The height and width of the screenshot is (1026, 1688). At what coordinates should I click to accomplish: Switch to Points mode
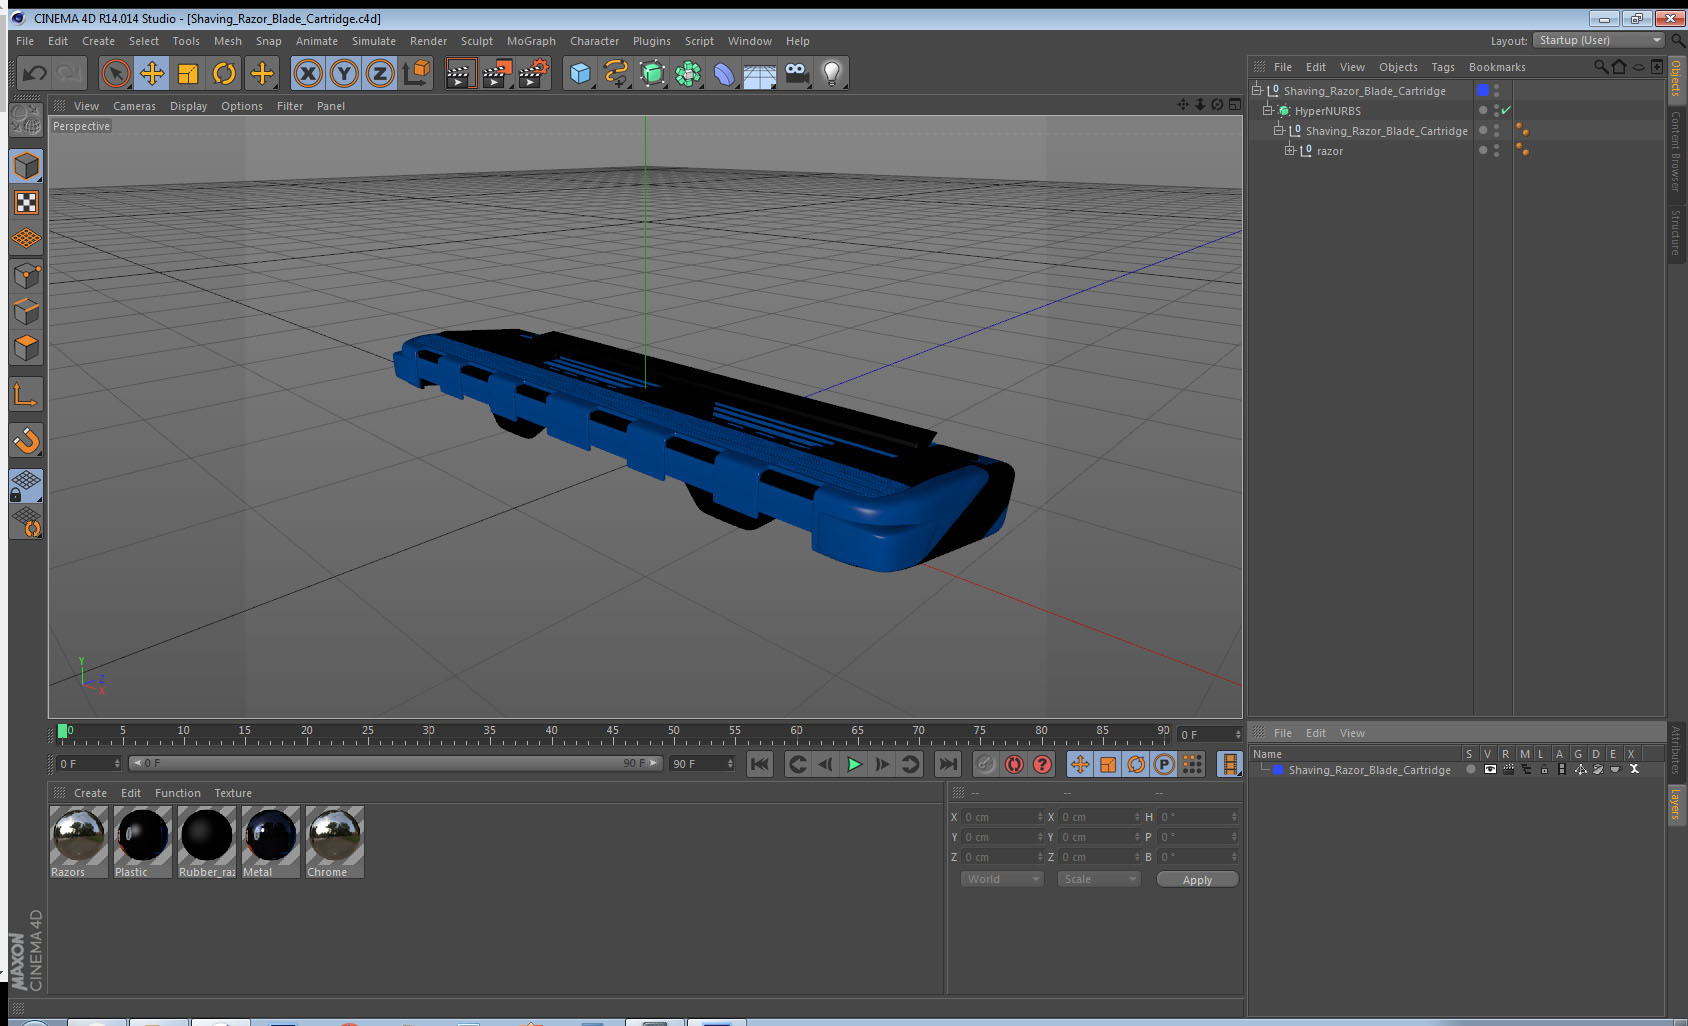(x=26, y=275)
